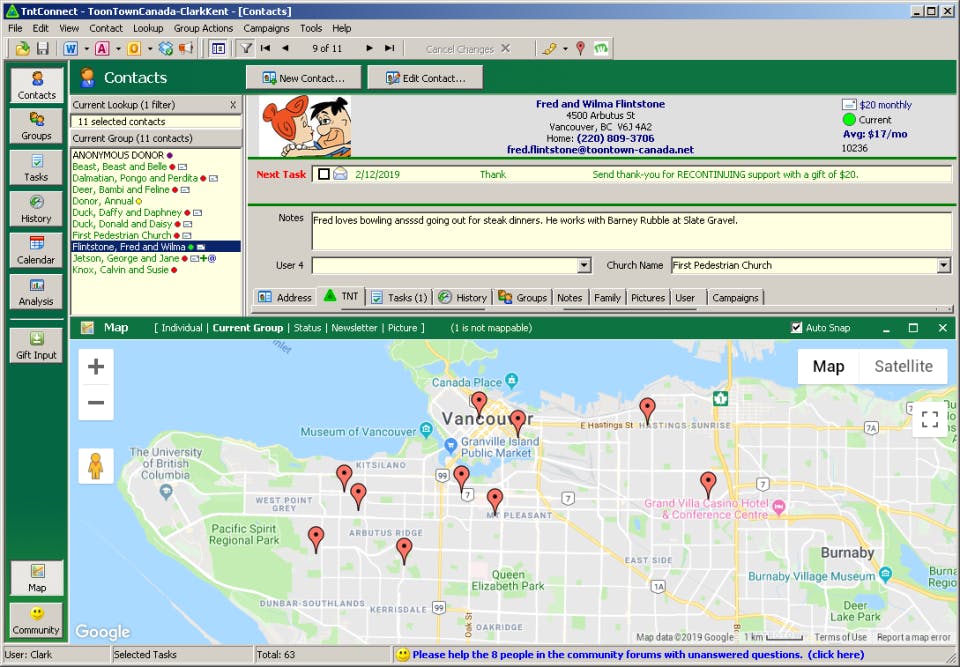Screen dimensions: 960x667
Task: Click the map pin toolbar icon
Action: click(x=580, y=48)
